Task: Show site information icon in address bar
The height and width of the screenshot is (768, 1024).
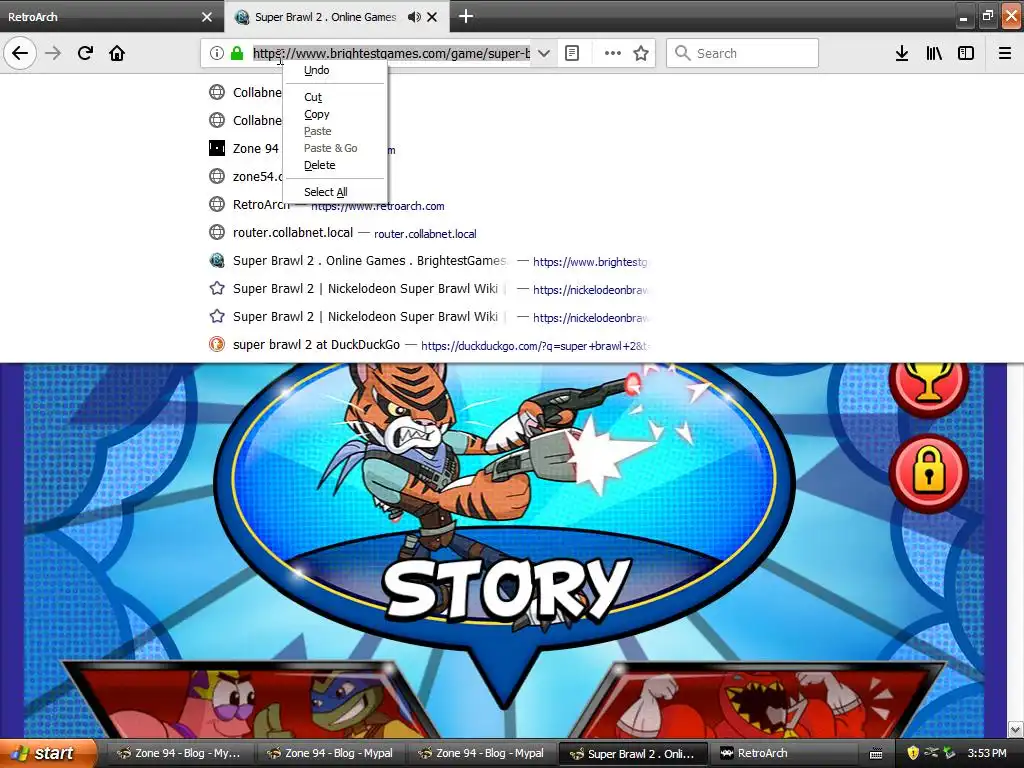Action: (217, 53)
